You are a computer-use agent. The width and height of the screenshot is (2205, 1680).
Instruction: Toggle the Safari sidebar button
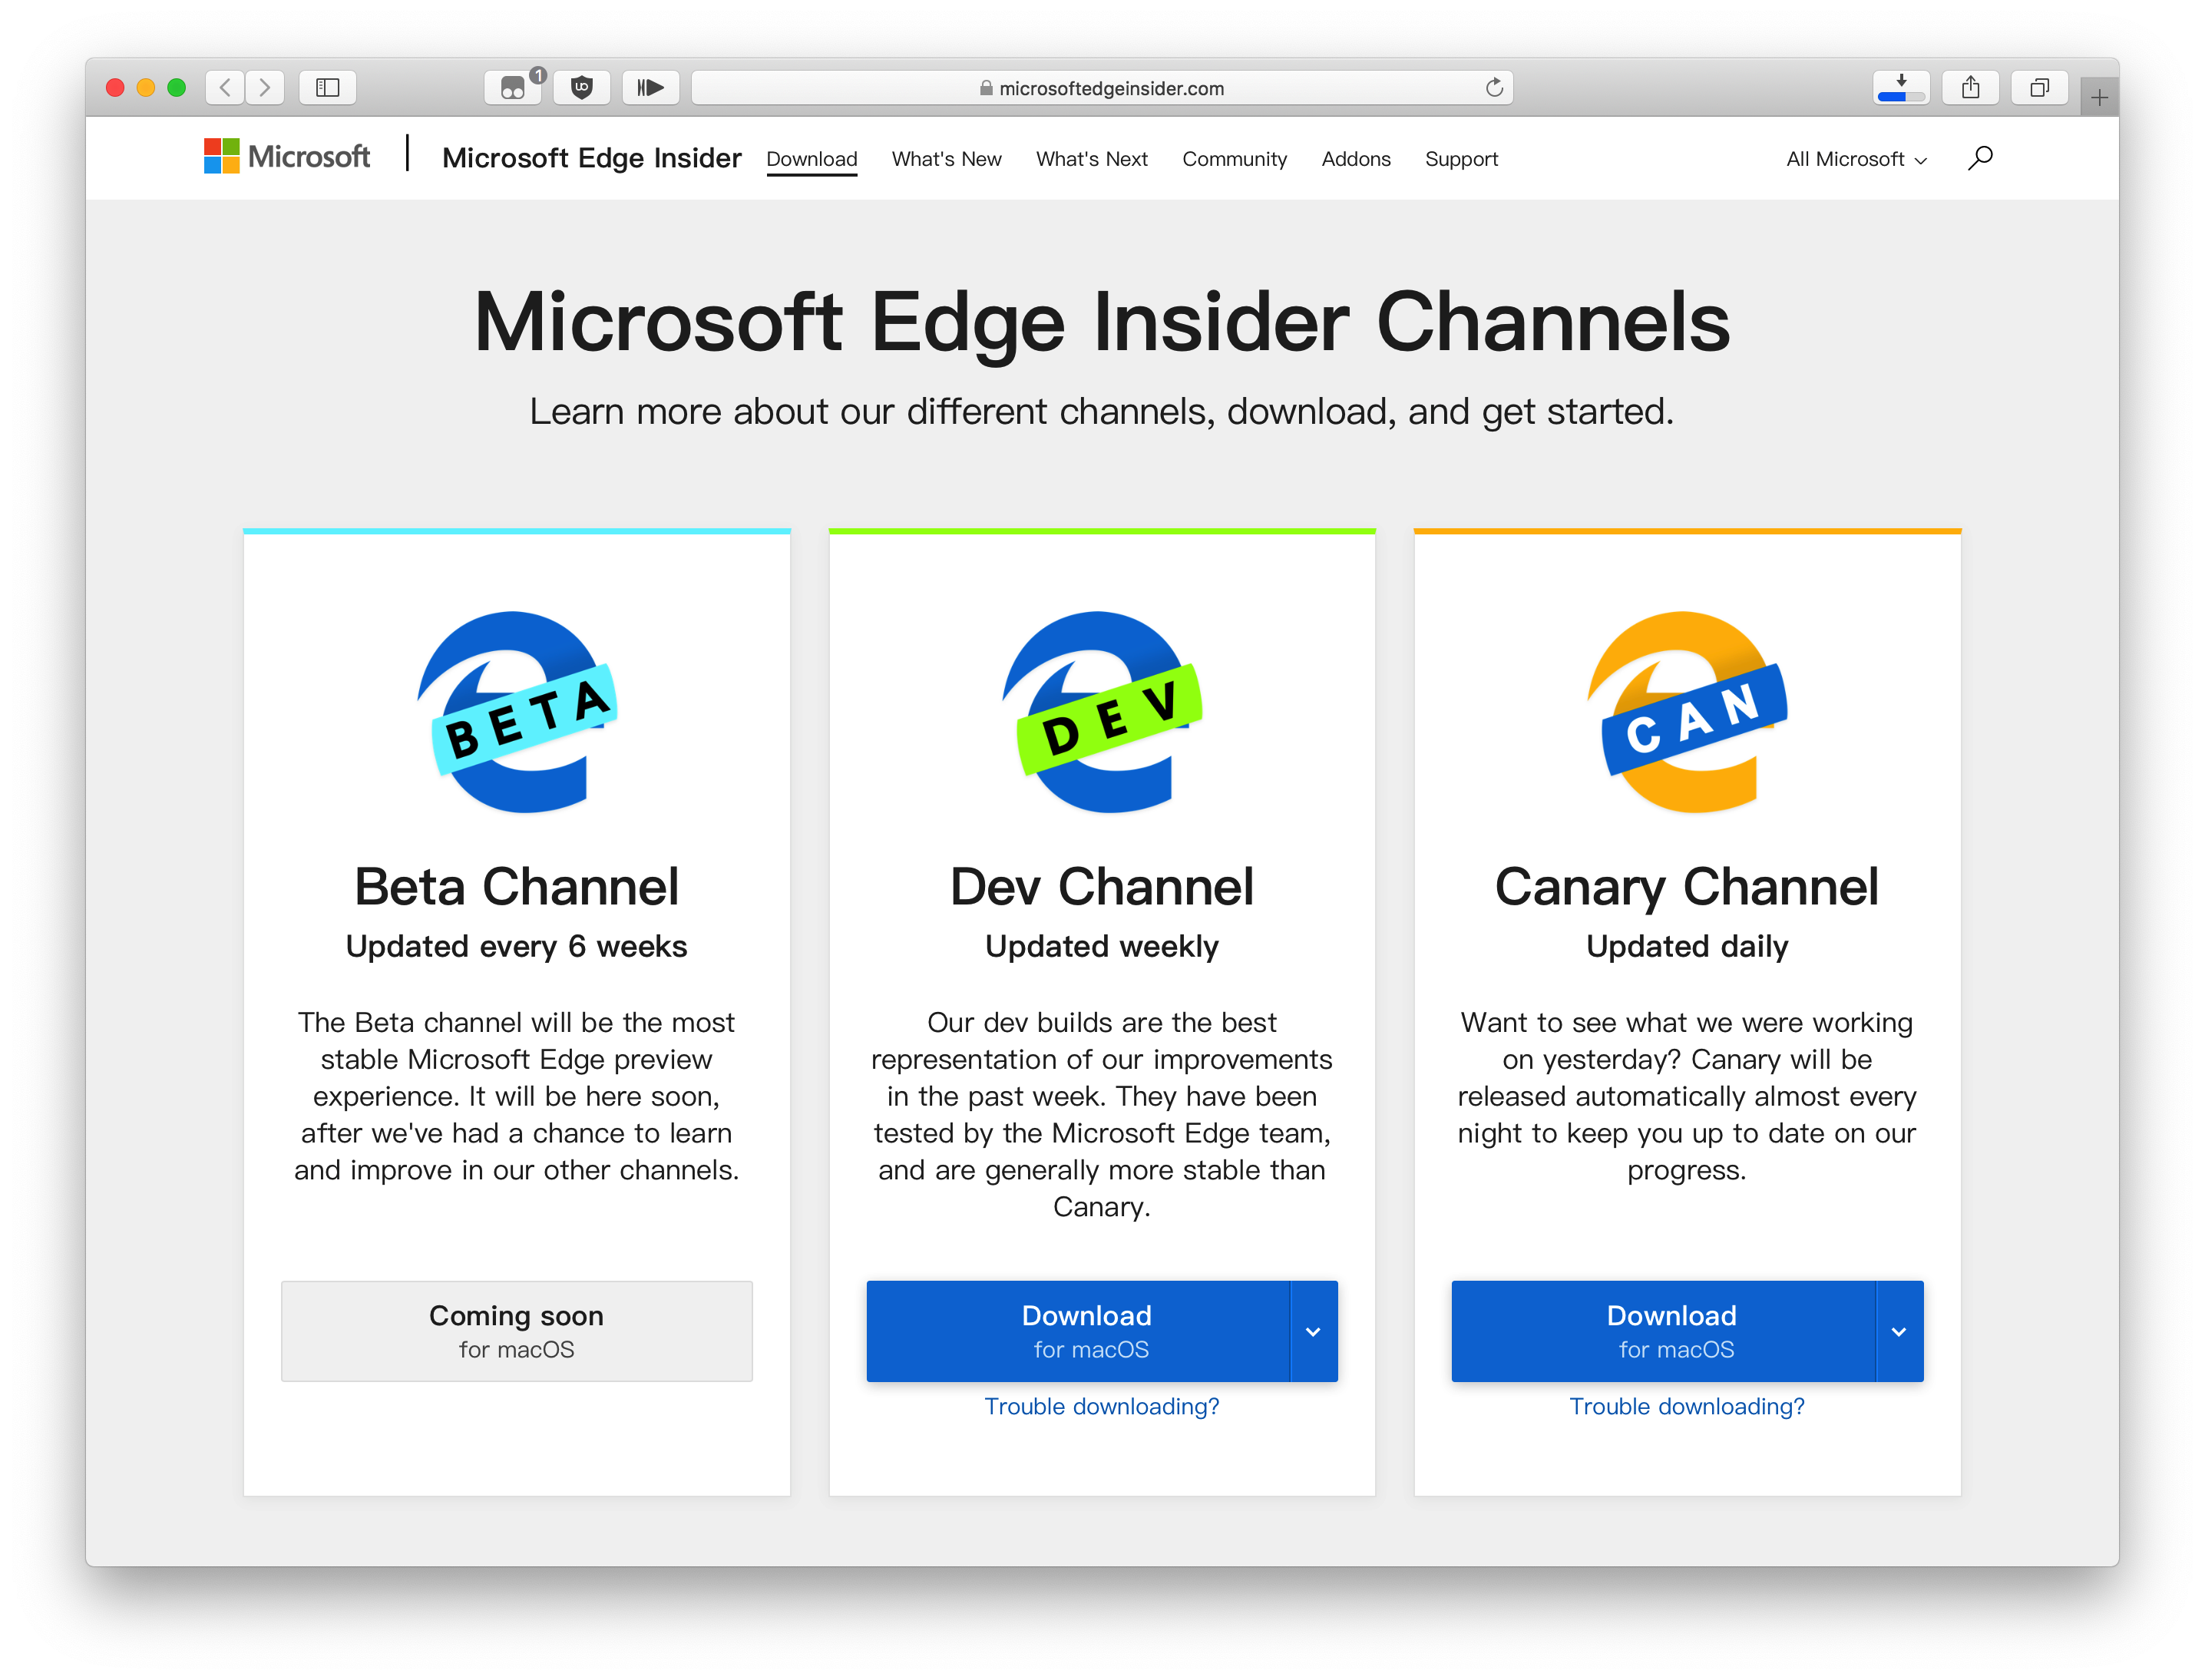[328, 88]
